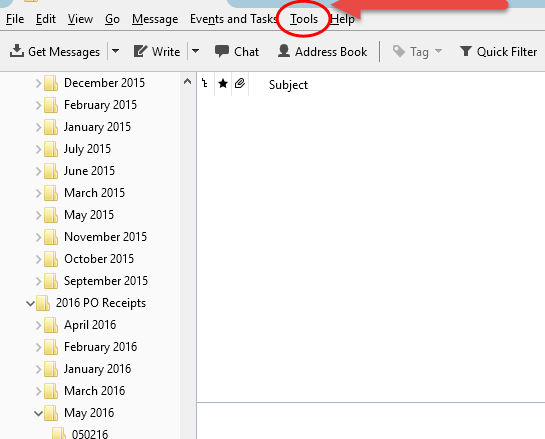This screenshot has width=545, height=439.
Task: Open Get Messages dropdown arrow
Action: [x=115, y=51]
